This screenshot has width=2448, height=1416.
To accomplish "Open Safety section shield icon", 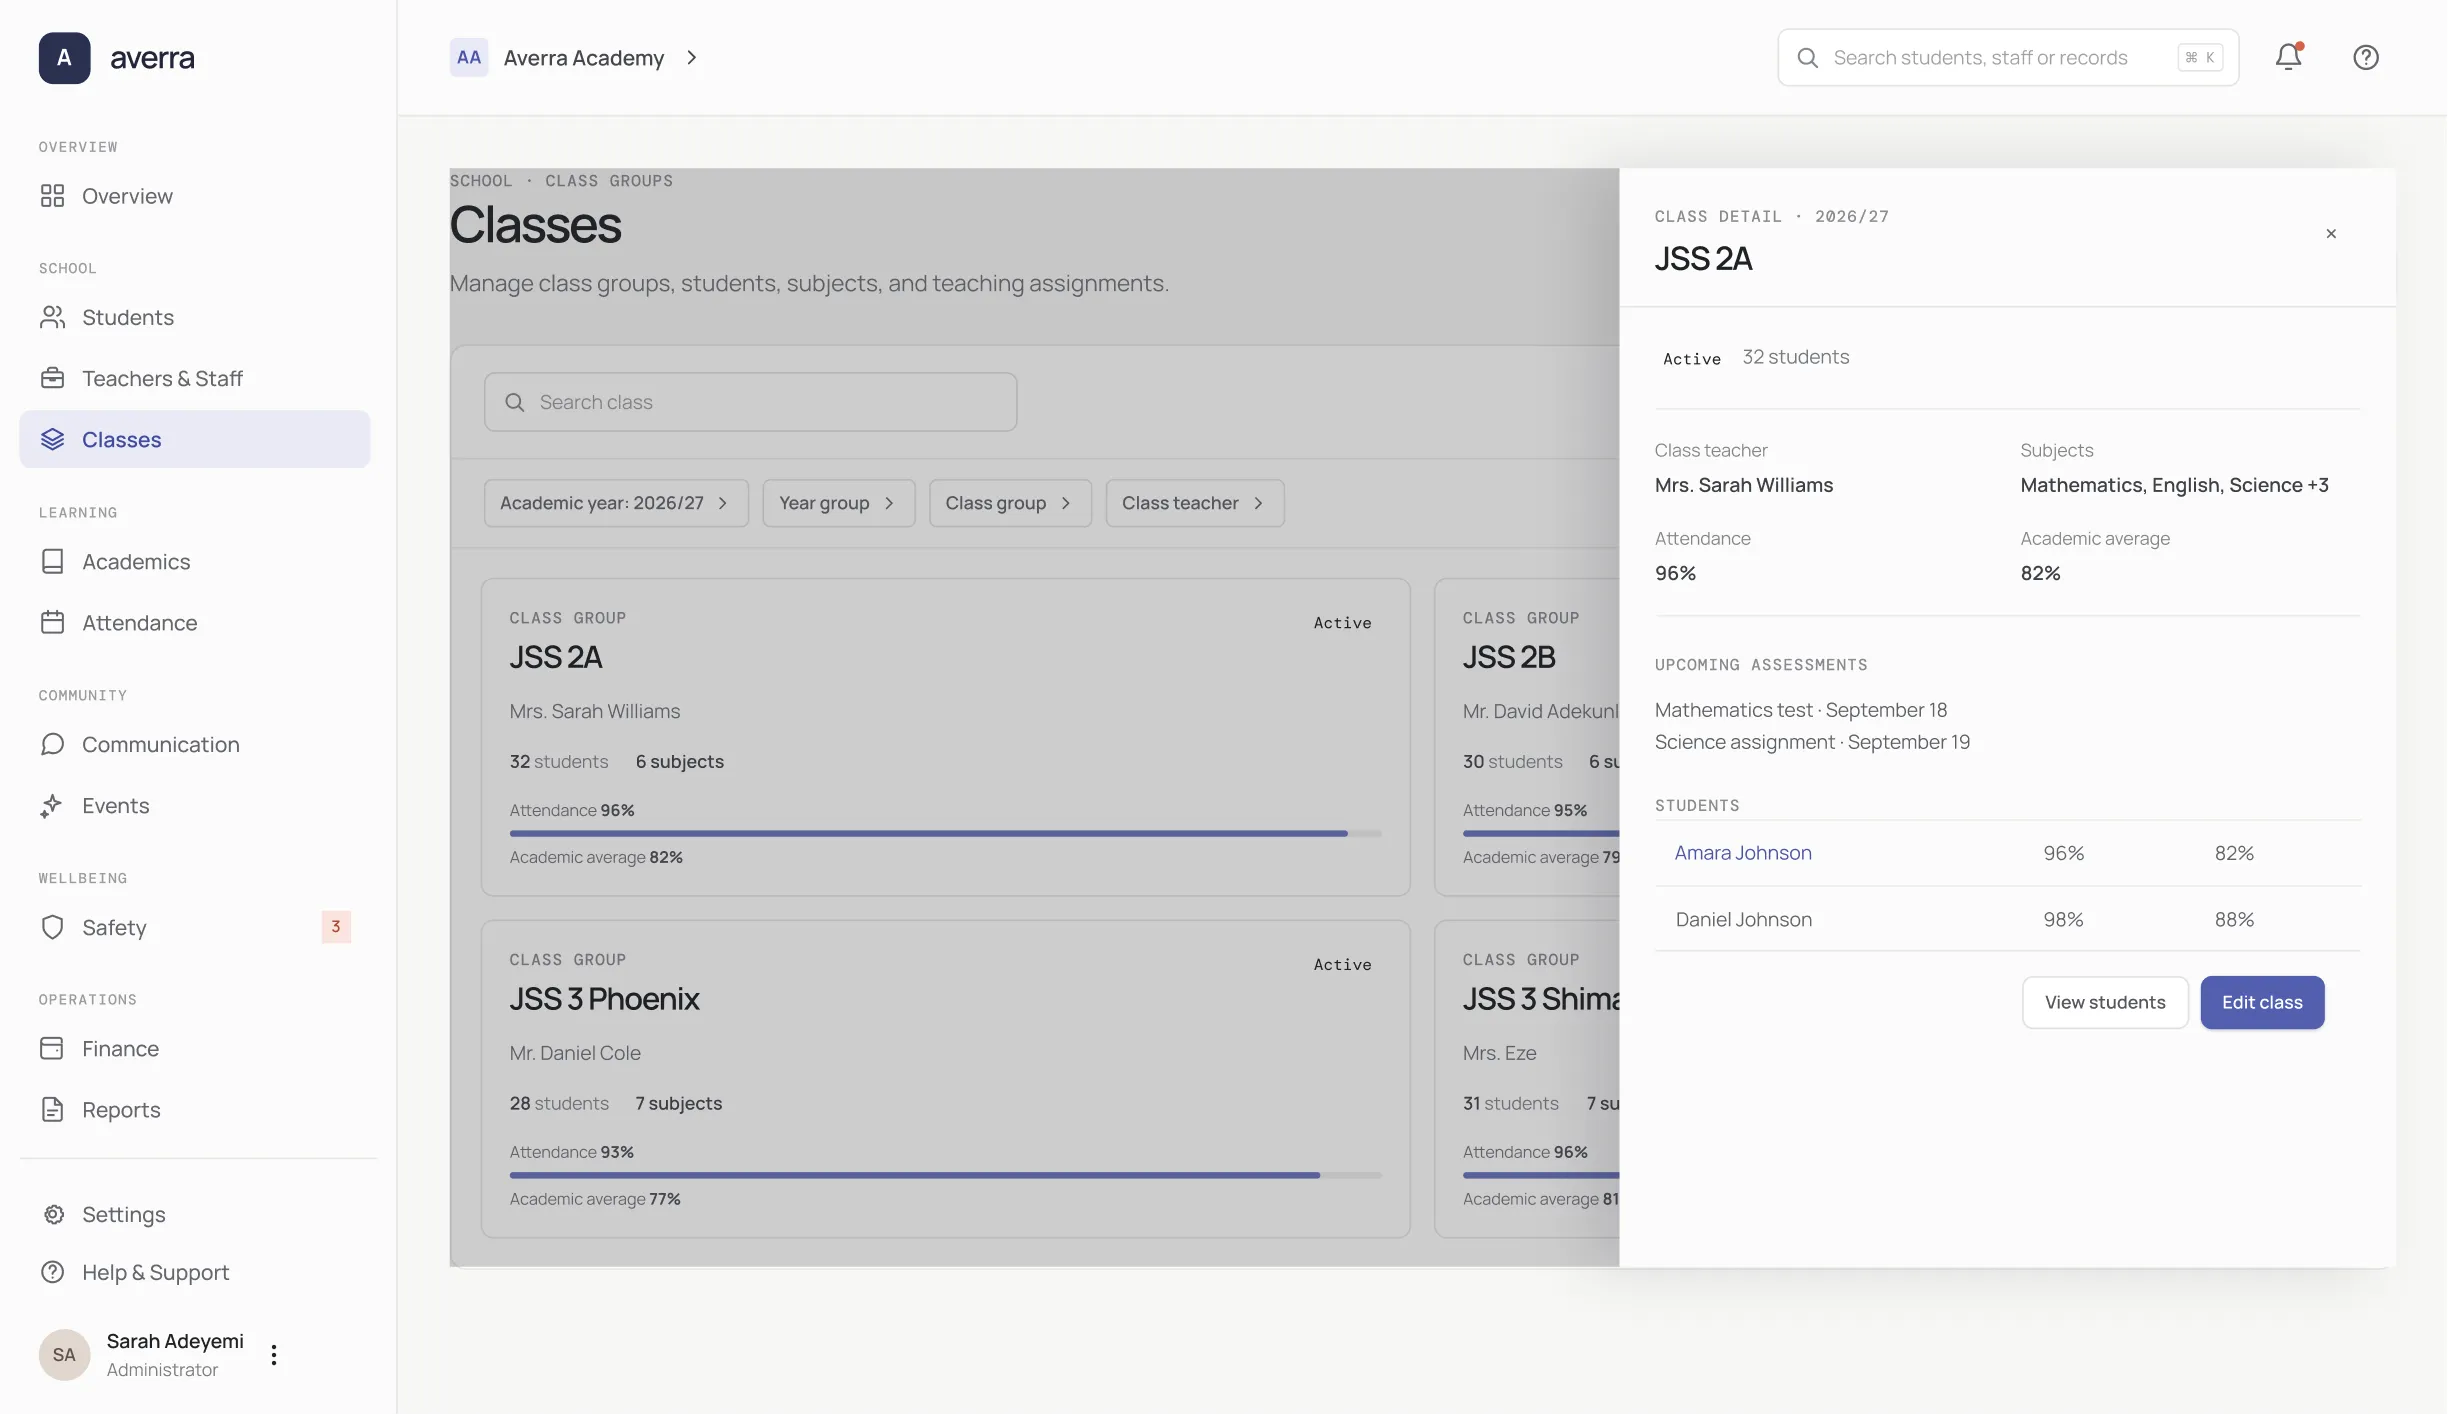I will pyautogui.click(x=52, y=927).
